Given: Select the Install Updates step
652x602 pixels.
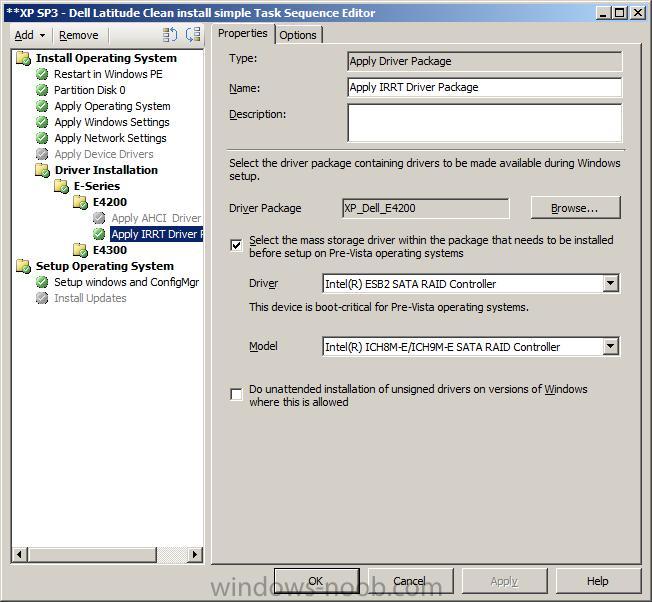Looking at the screenshot, I should [x=90, y=298].
